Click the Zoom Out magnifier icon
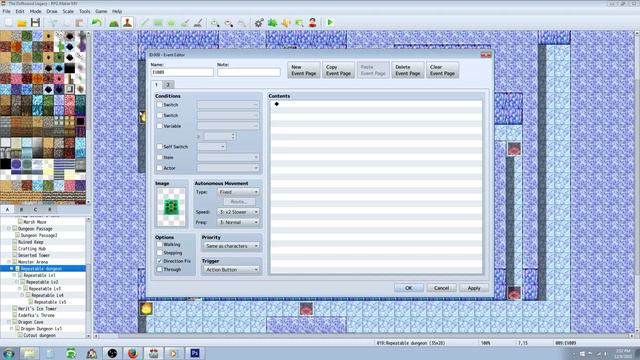 (x=229, y=23)
